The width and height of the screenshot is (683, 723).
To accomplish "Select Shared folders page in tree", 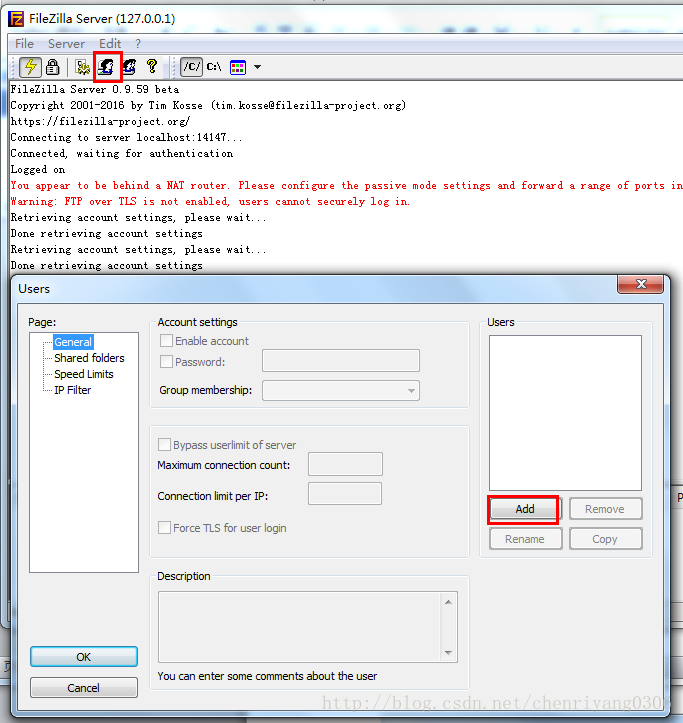I will click(x=89, y=358).
